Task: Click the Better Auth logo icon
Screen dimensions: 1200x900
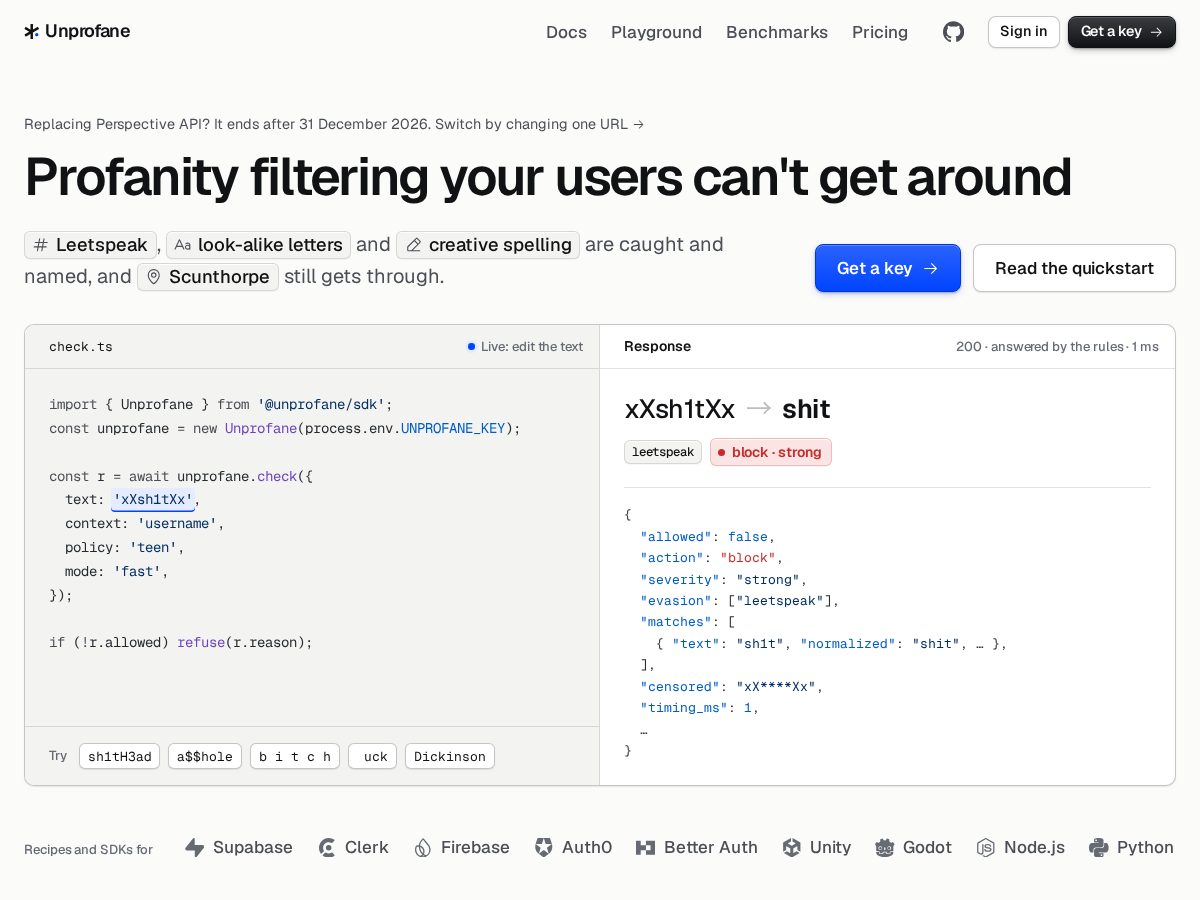Action: (646, 847)
